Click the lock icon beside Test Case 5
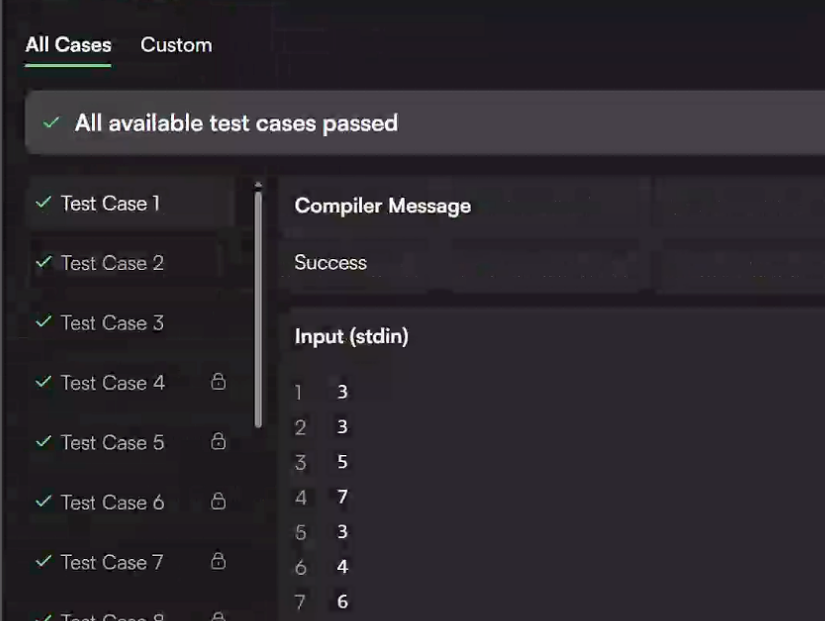Viewport: 825px width, 621px height. coord(218,442)
